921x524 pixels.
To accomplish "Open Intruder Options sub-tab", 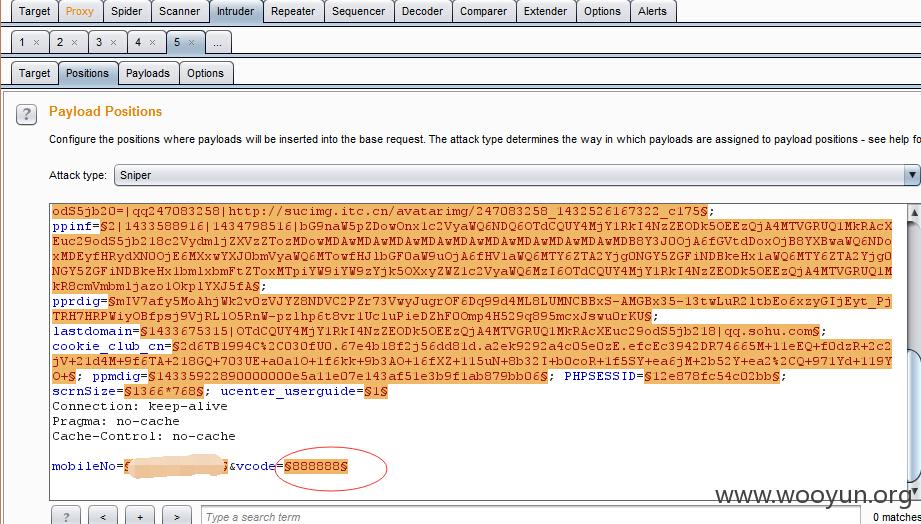I will [x=206, y=73].
